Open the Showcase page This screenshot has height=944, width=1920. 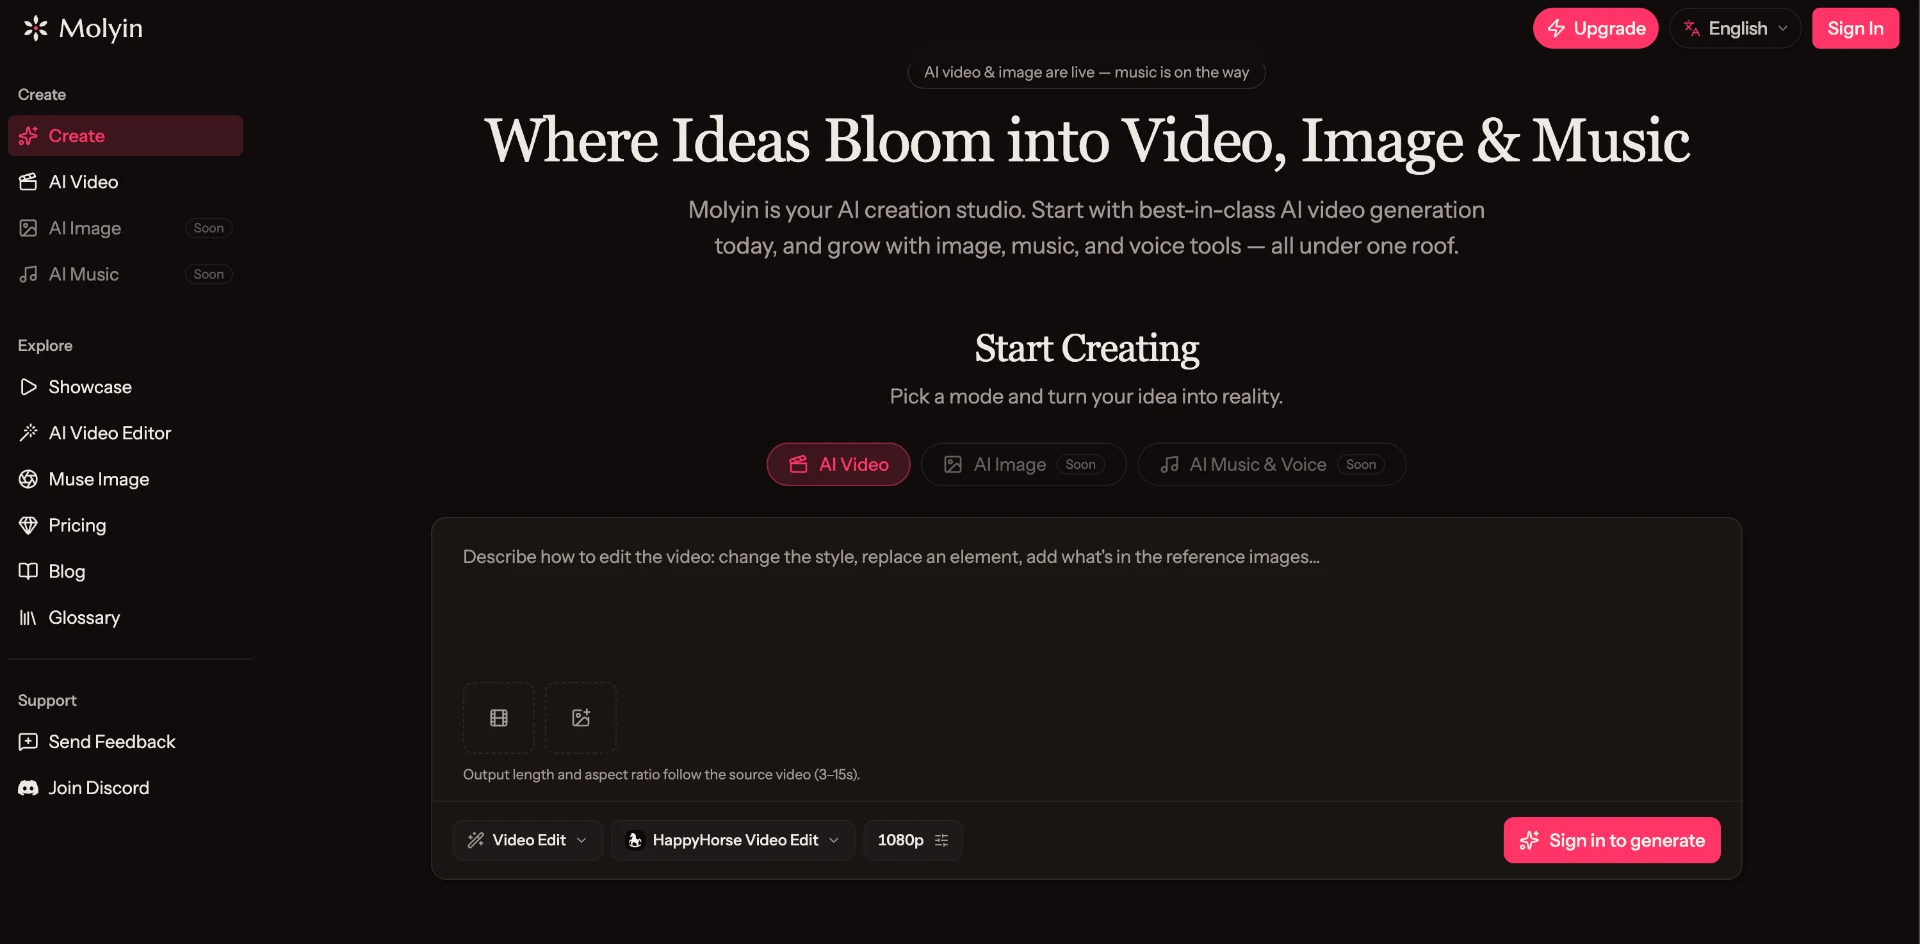[x=126, y=387]
